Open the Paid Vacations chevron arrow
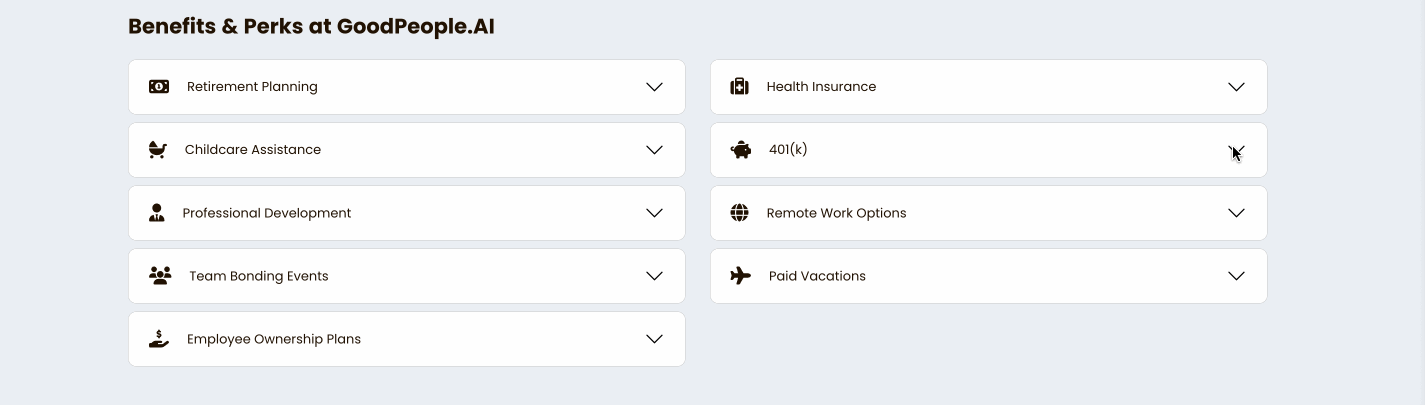This screenshot has width=1425, height=405. click(x=1237, y=276)
